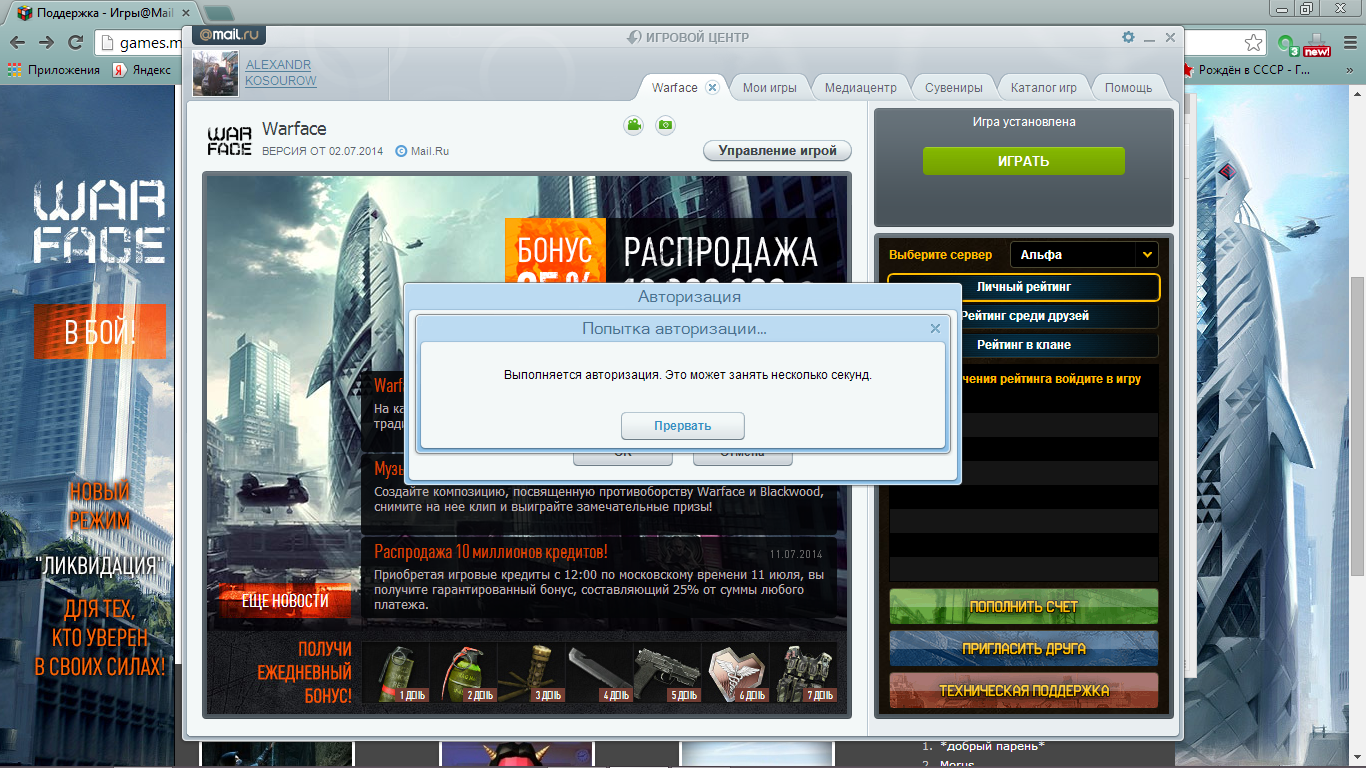Select the day 1 smoke grenade bonus
Image resolution: width=1366 pixels, height=768 pixels.
click(396, 671)
